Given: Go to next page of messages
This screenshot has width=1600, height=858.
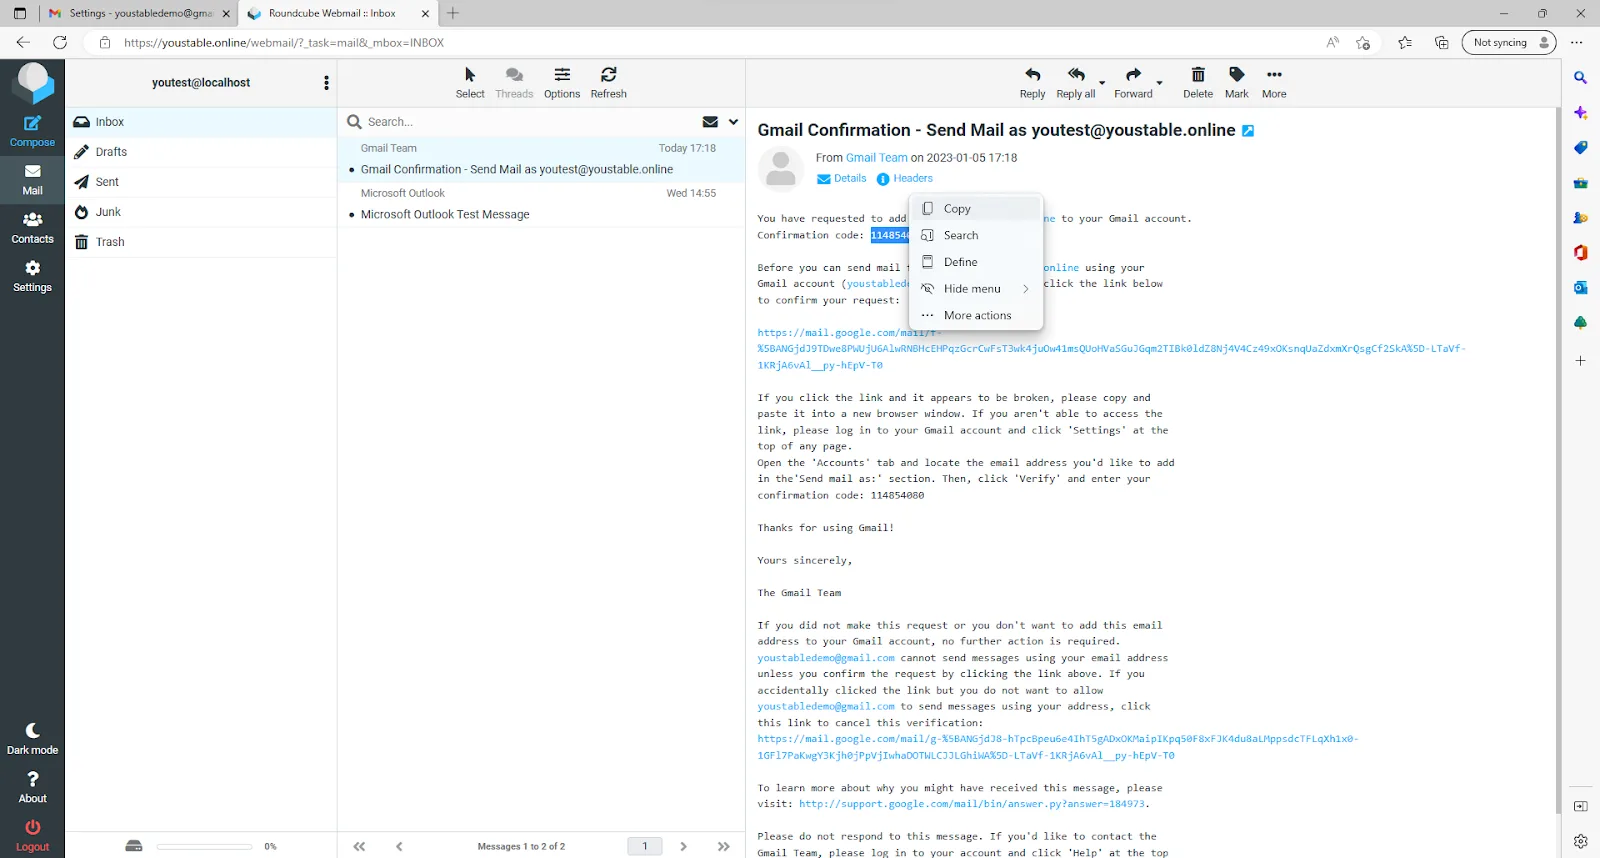Looking at the screenshot, I should (x=683, y=846).
